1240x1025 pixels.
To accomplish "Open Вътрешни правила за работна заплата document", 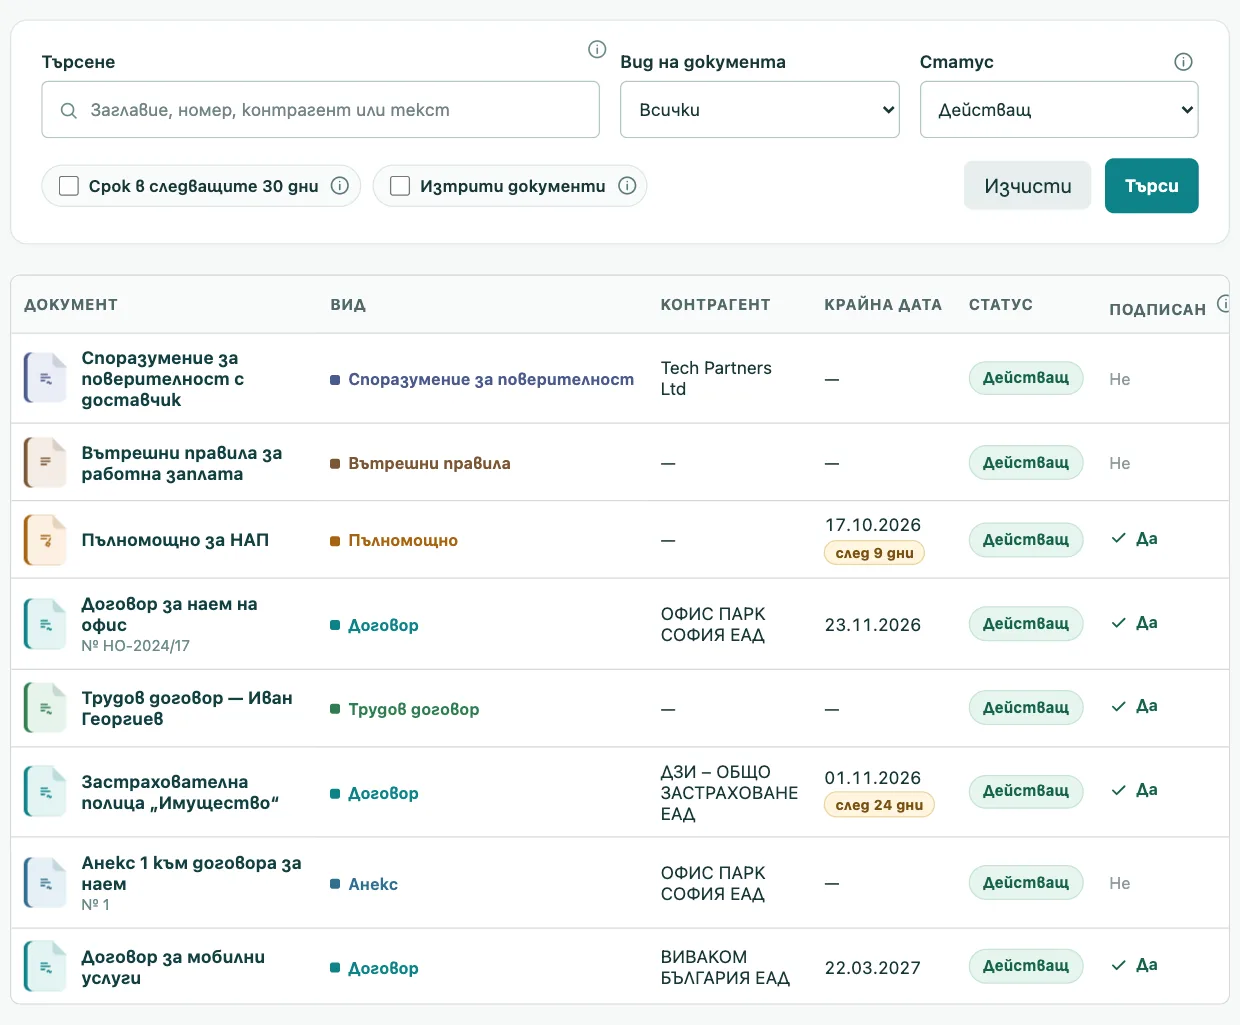I will point(182,463).
